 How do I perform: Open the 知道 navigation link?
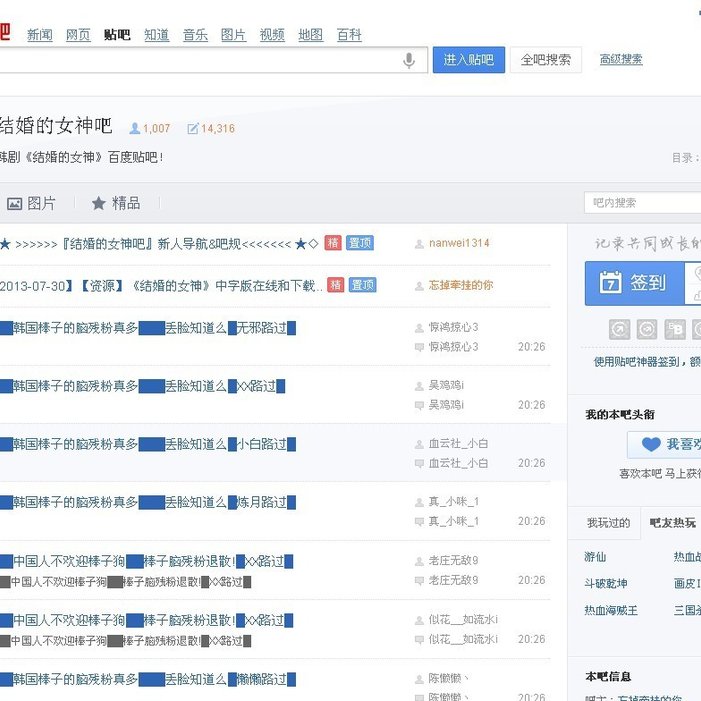[x=156, y=34]
